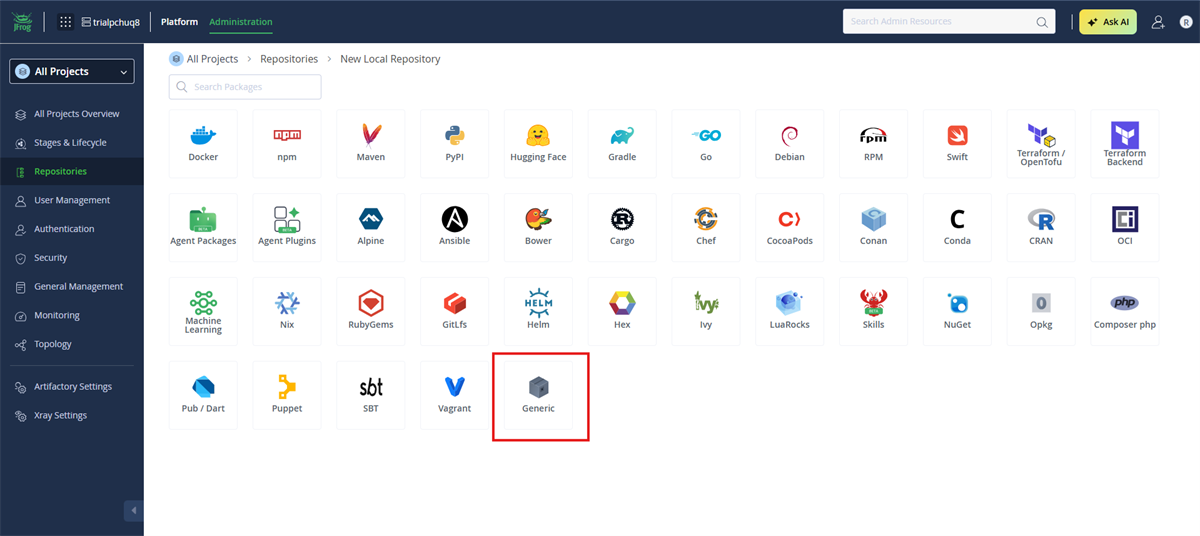Choose the Skills package type
Screen dimensions: 1200x536
tap(873, 312)
